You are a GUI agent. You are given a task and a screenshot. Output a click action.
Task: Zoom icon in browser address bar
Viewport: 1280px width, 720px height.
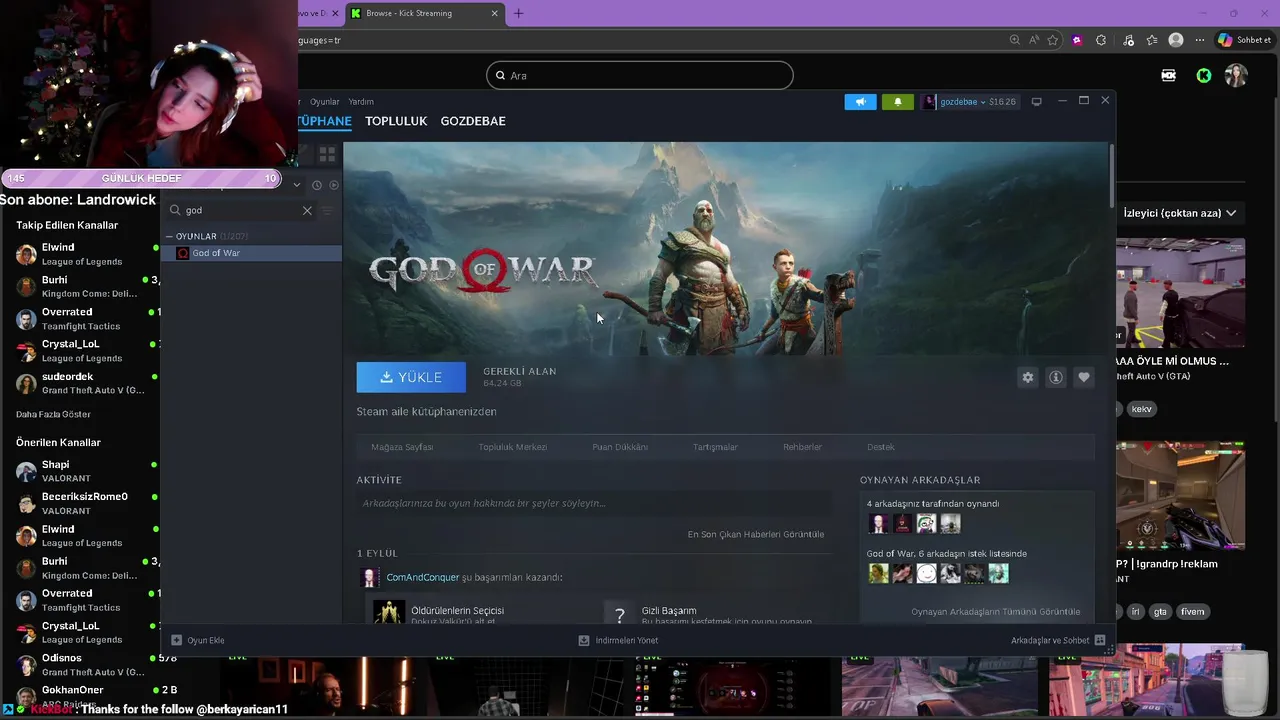coord(1015,40)
